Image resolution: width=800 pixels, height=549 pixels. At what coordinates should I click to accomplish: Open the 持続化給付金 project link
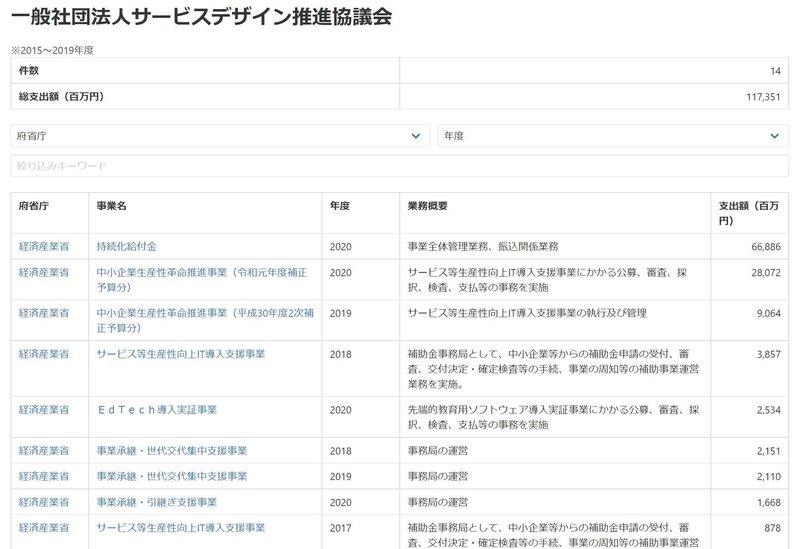click(127, 246)
